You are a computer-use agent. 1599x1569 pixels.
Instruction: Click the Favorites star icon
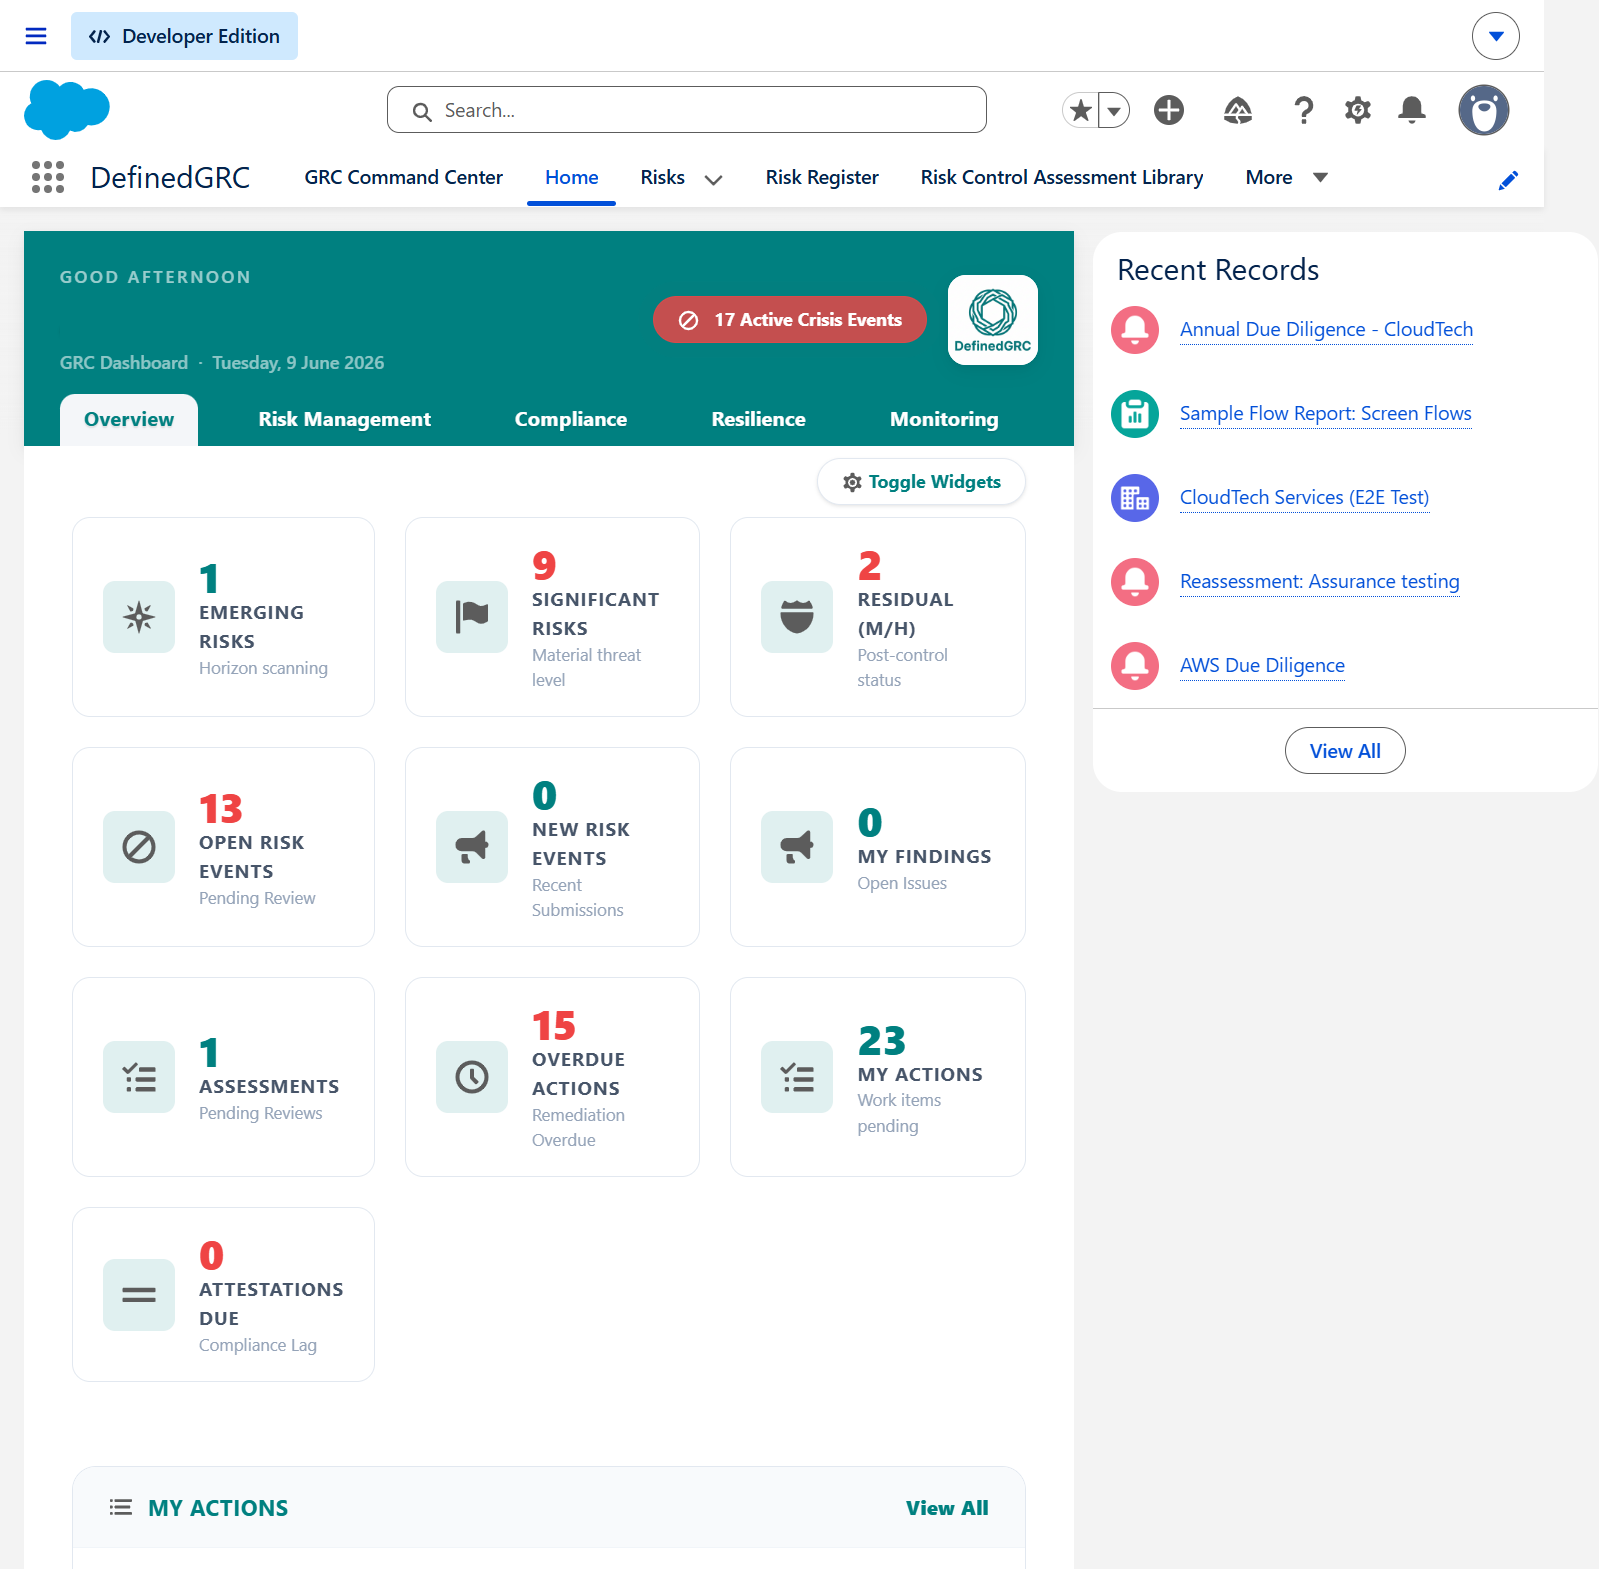coord(1080,110)
